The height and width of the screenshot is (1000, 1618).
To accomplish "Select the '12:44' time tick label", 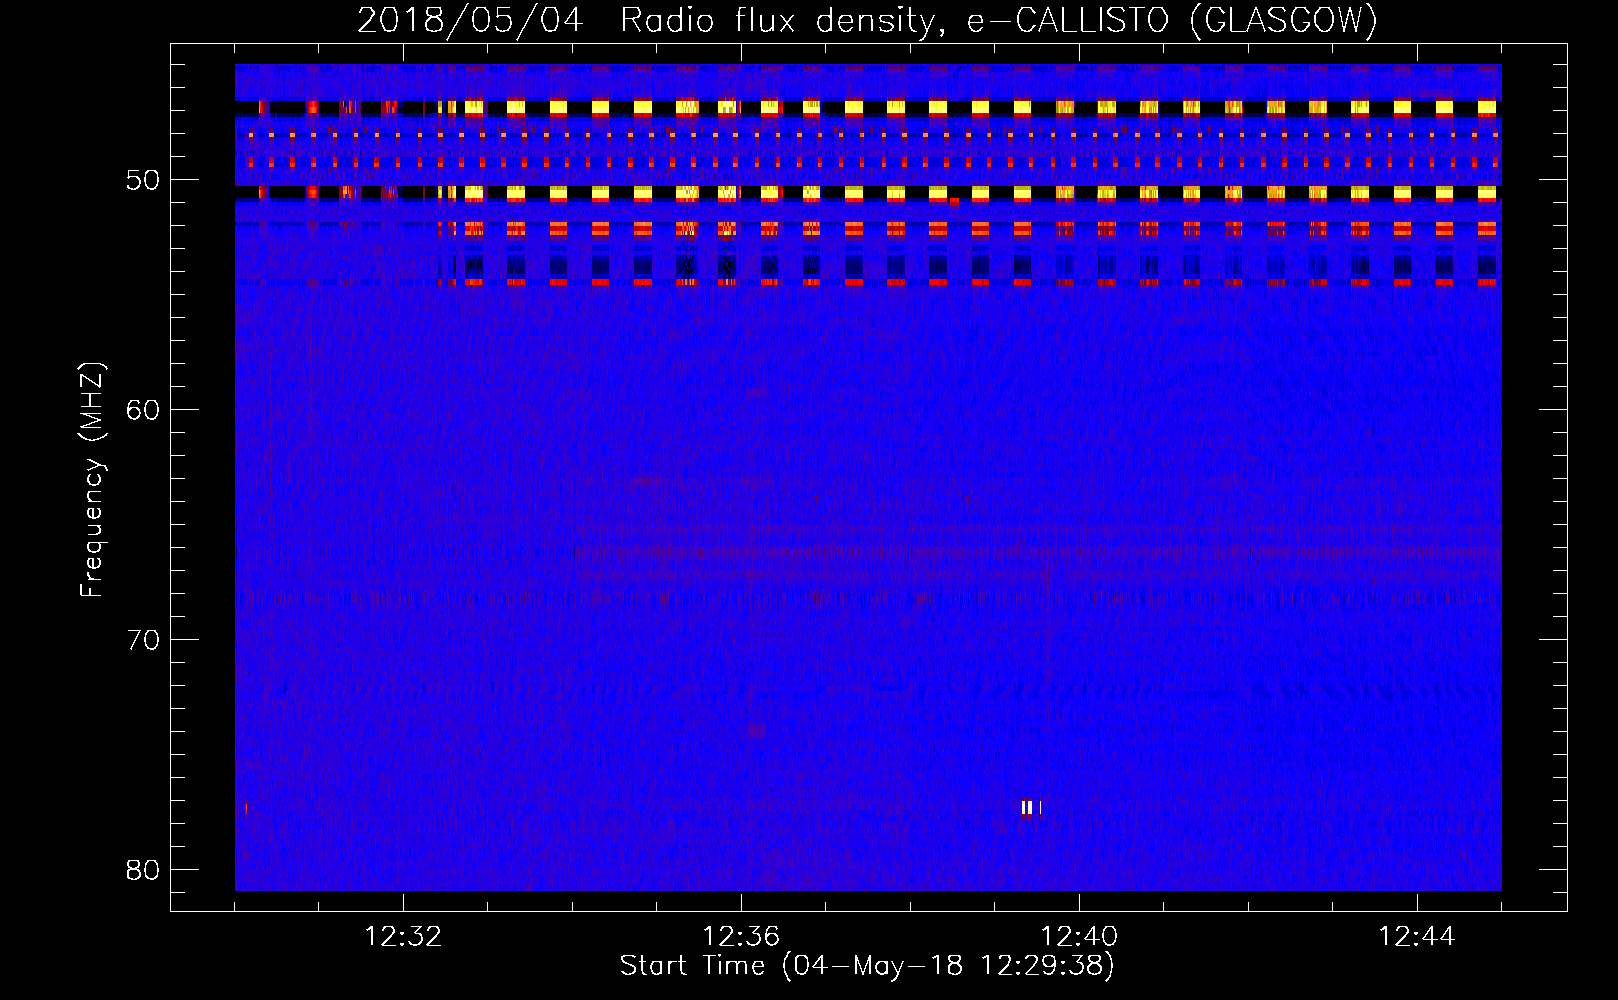I will click(x=1417, y=937).
